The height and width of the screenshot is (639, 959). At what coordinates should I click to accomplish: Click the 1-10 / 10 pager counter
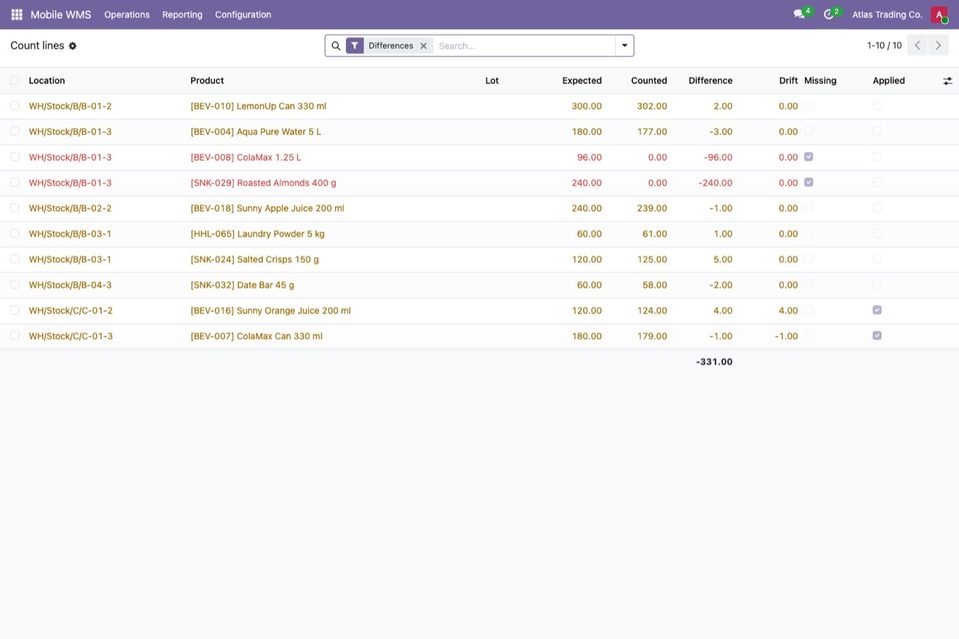[884, 45]
